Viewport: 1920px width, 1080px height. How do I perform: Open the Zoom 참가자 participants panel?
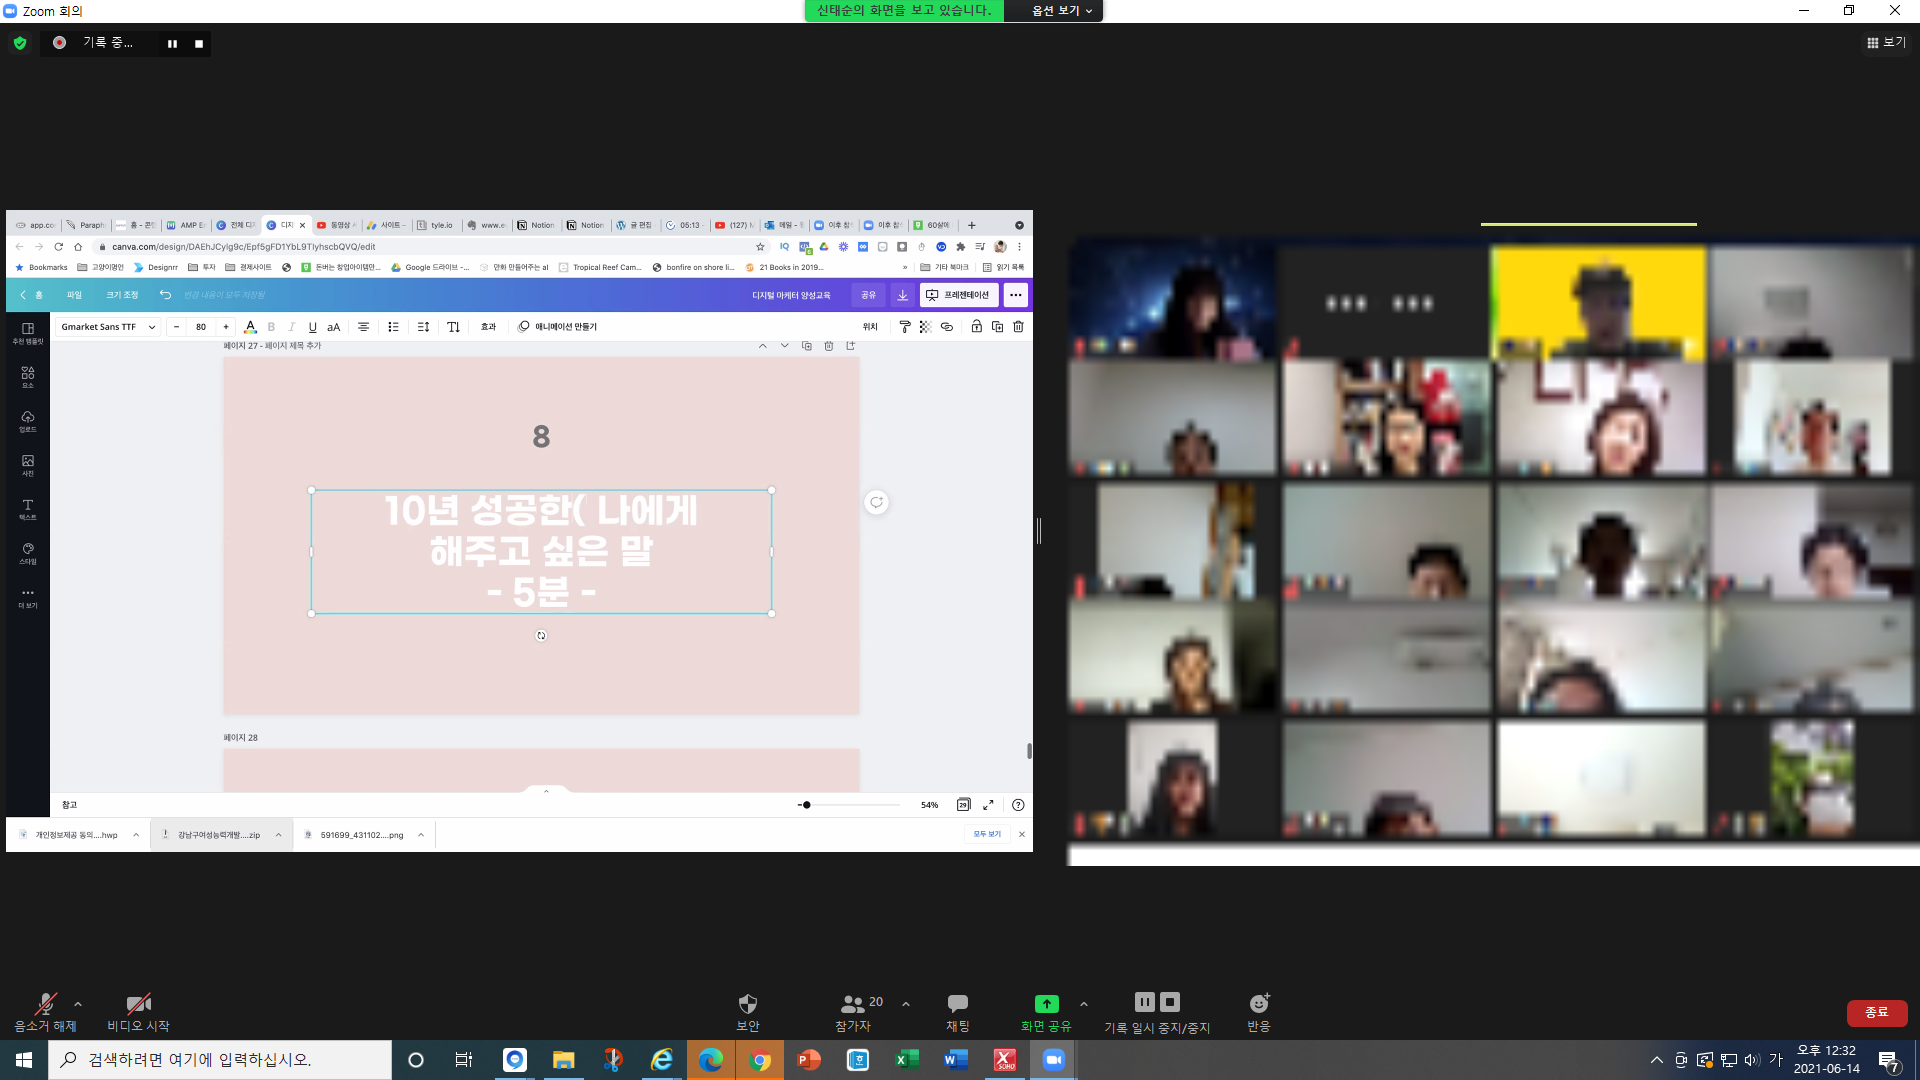coord(853,1012)
